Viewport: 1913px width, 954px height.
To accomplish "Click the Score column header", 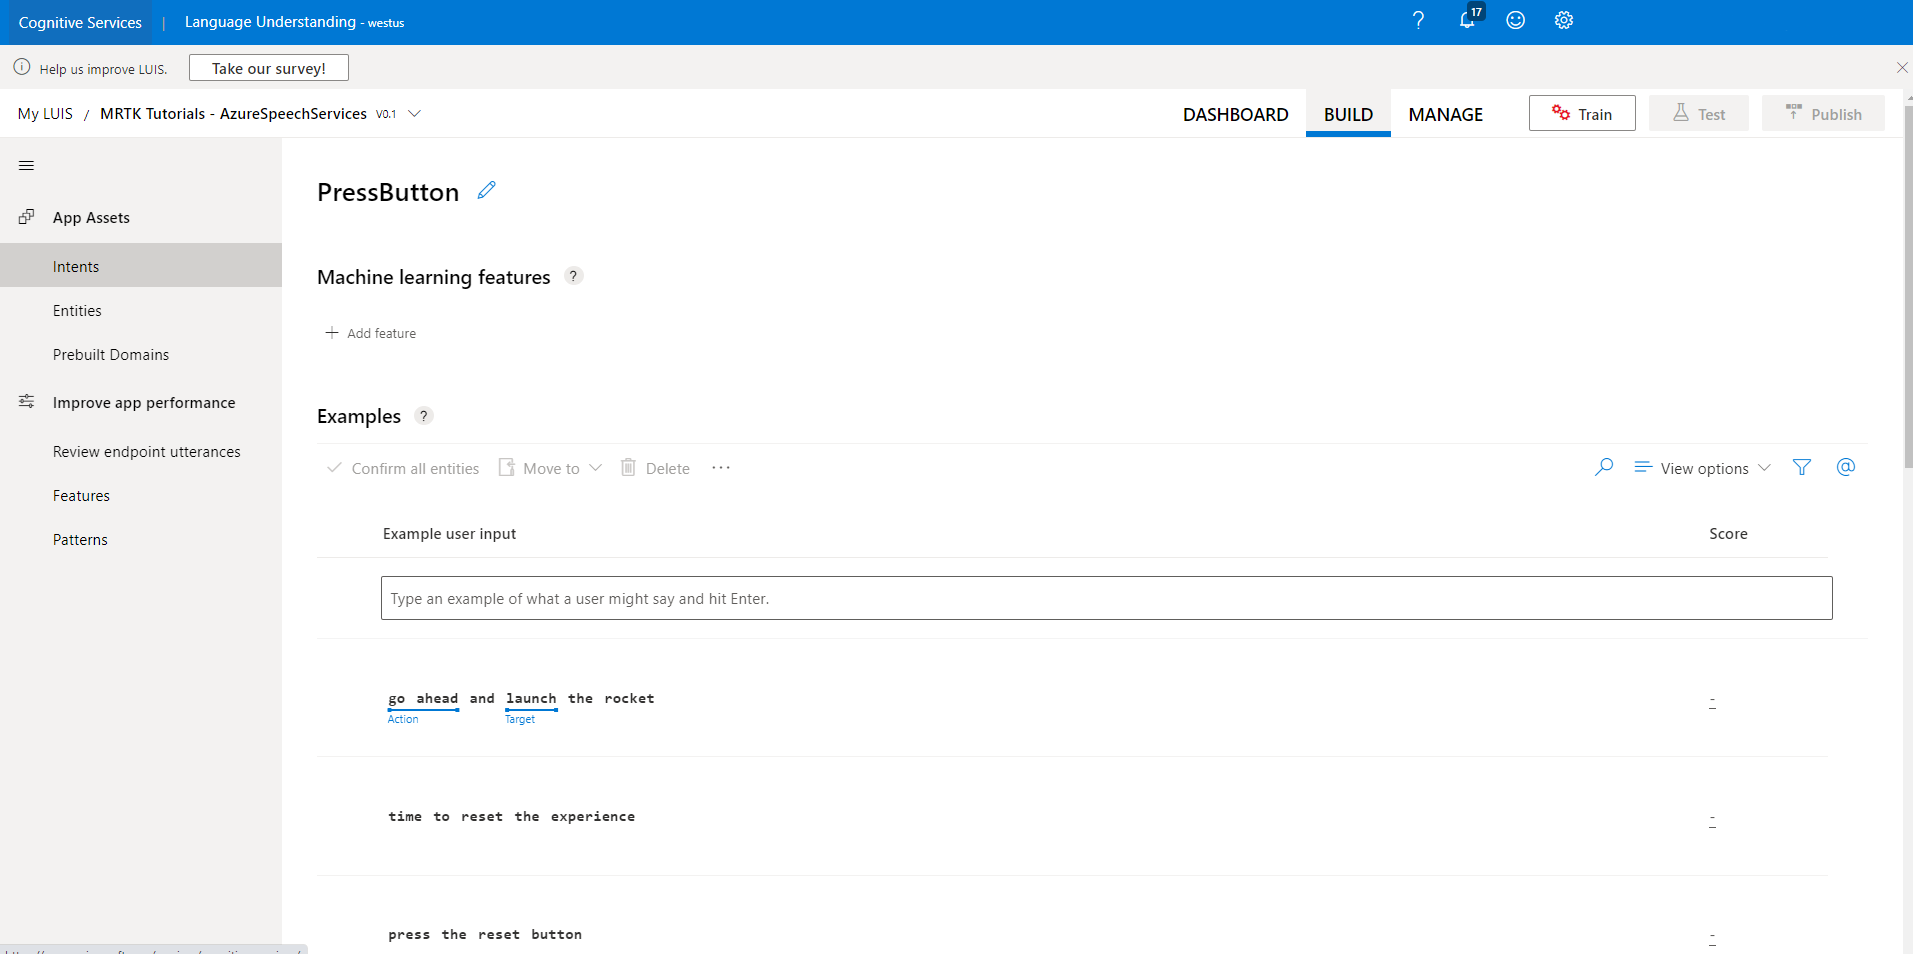I will pyautogui.click(x=1728, y=534).
